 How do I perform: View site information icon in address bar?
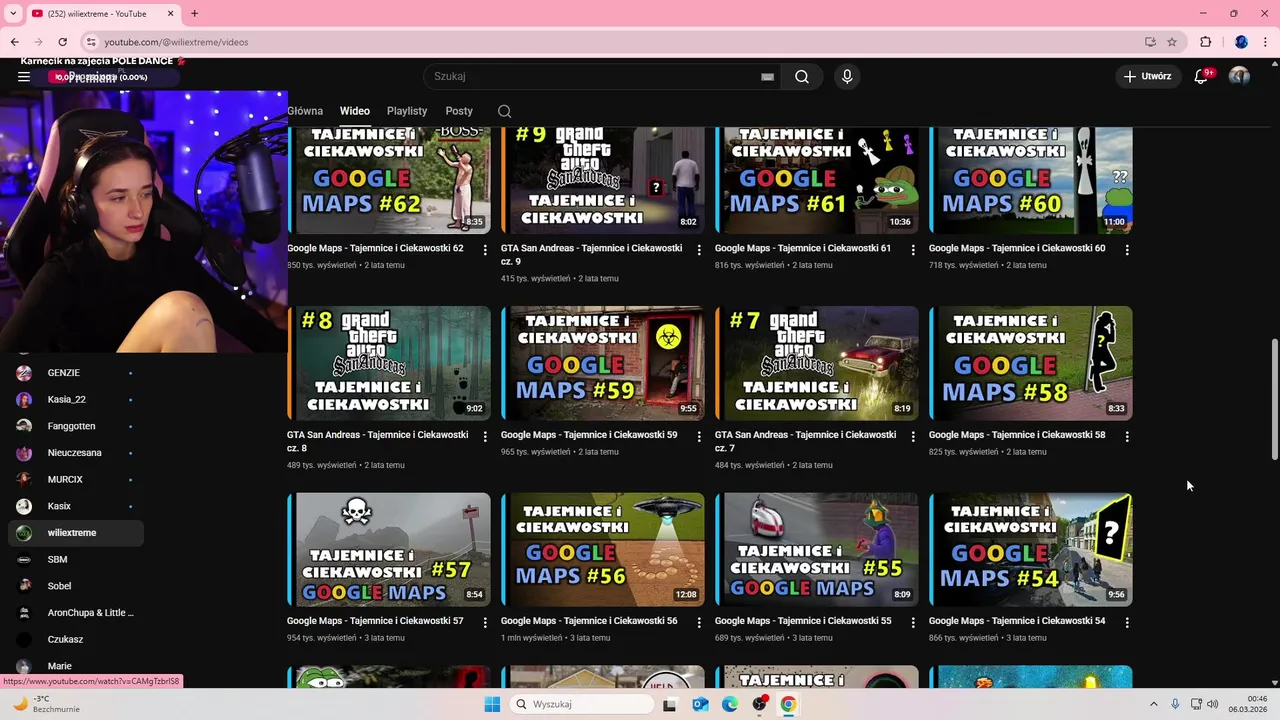pos(91,42)
